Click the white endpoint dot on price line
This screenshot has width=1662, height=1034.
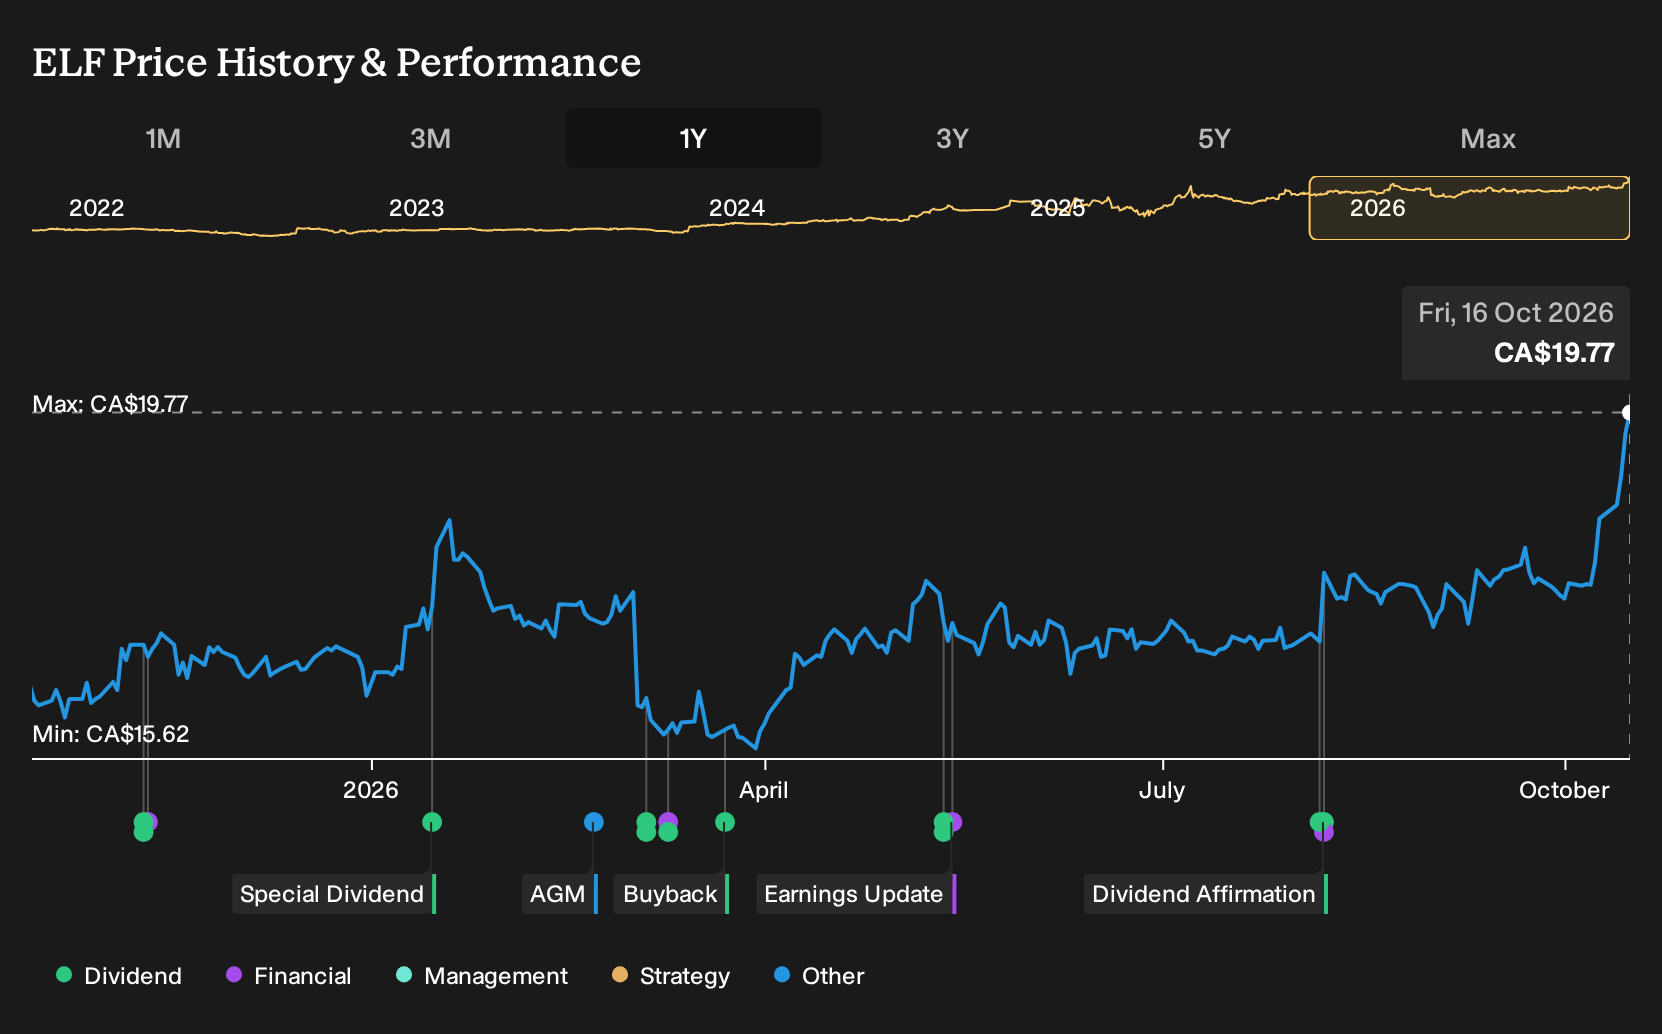[x=1628, y=413]
